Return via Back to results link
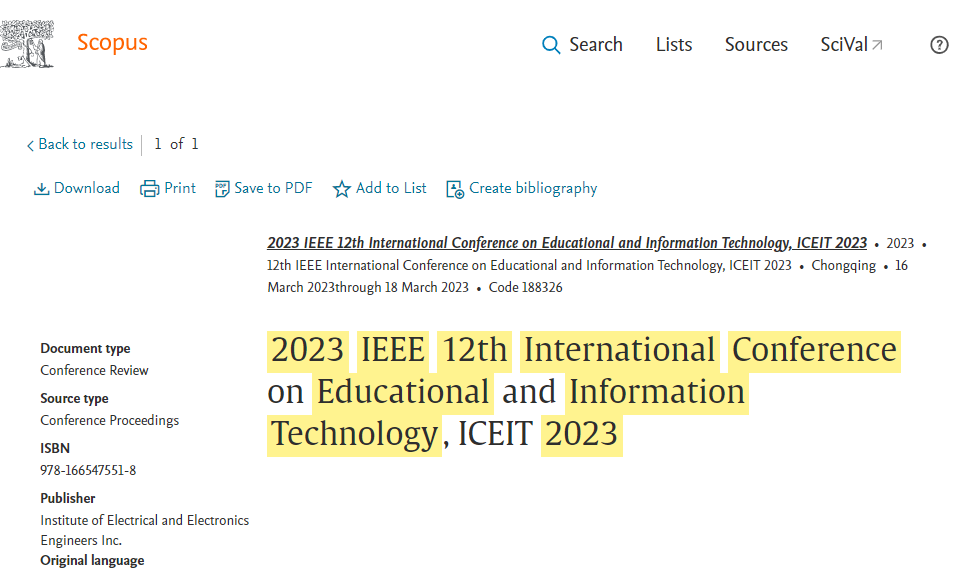This screenshot has width=955, height=568. (x=85, y=144)
